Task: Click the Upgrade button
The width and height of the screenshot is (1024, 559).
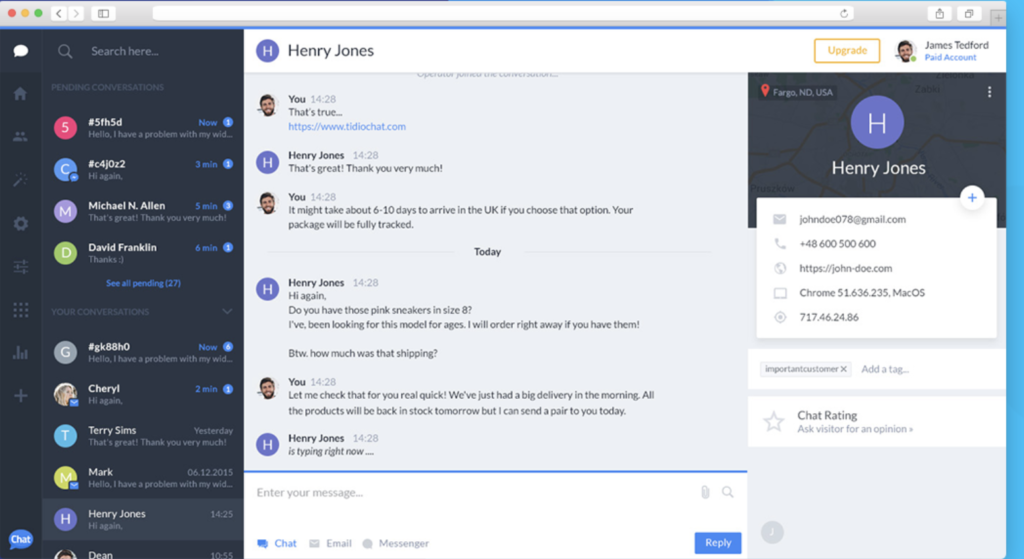Action: (847, 50)
